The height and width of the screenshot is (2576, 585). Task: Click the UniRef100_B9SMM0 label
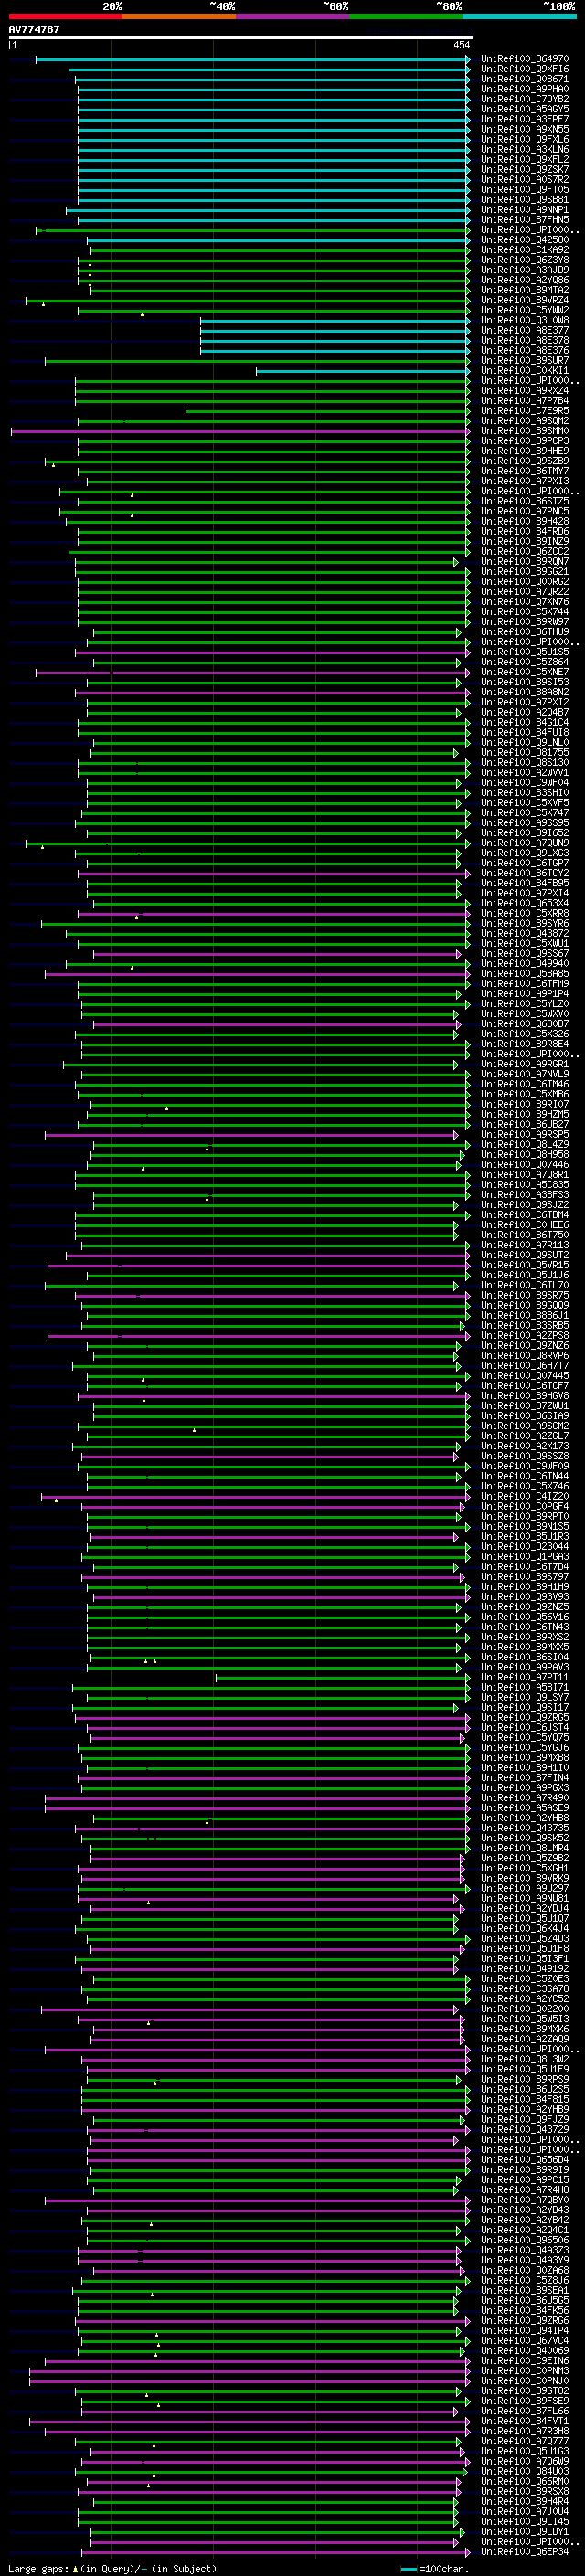(525, 431)
